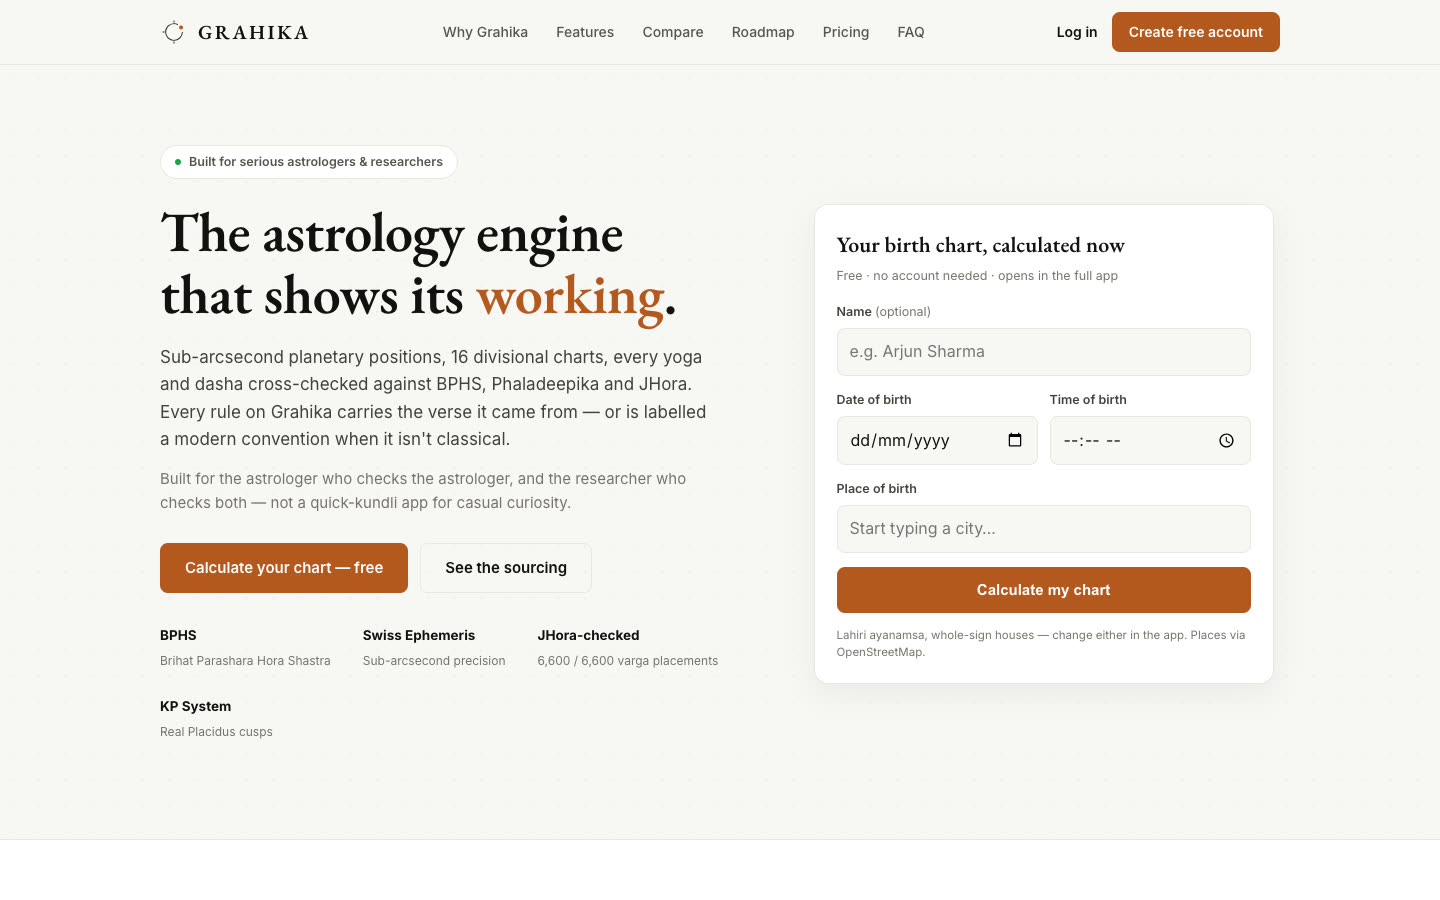Submit with Calculate my chart button
Image resolution: width=1440 pixels, height=900 pixels.
point(1044,590)
